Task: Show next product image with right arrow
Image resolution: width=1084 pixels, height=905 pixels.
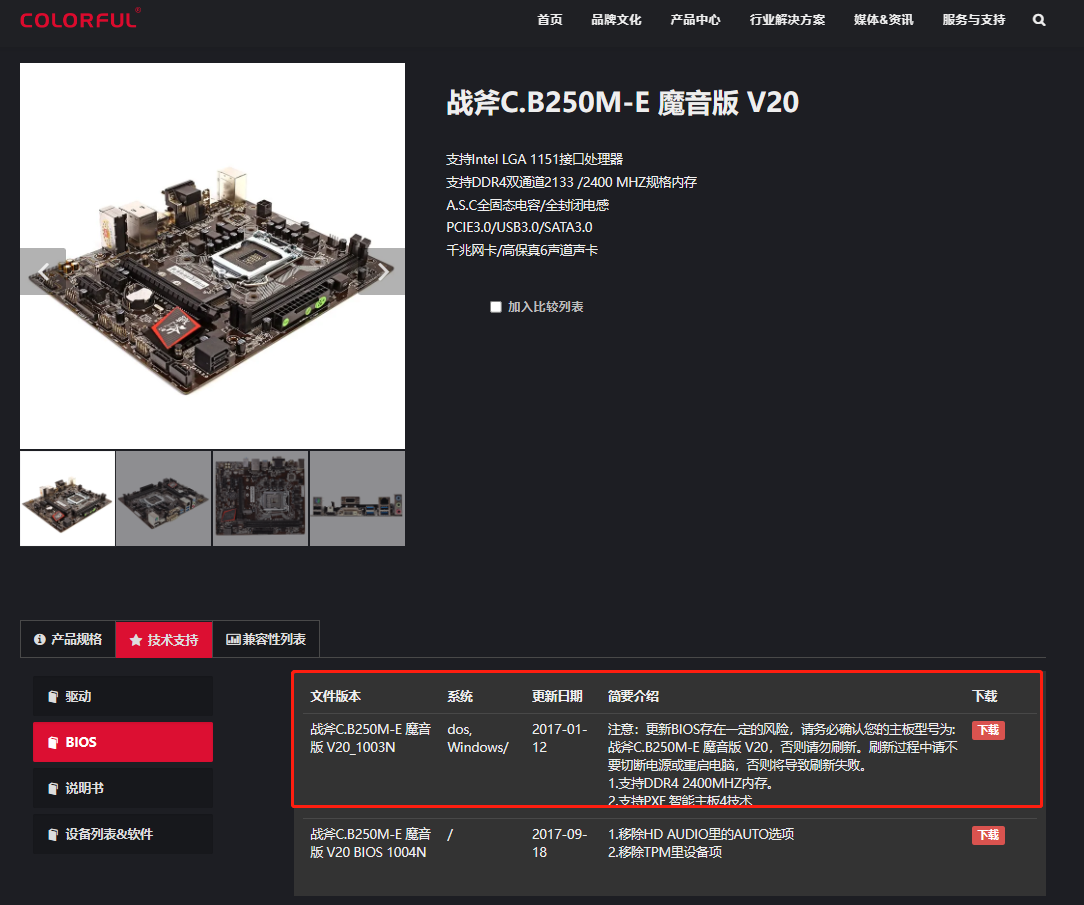Action: point(382,272)
